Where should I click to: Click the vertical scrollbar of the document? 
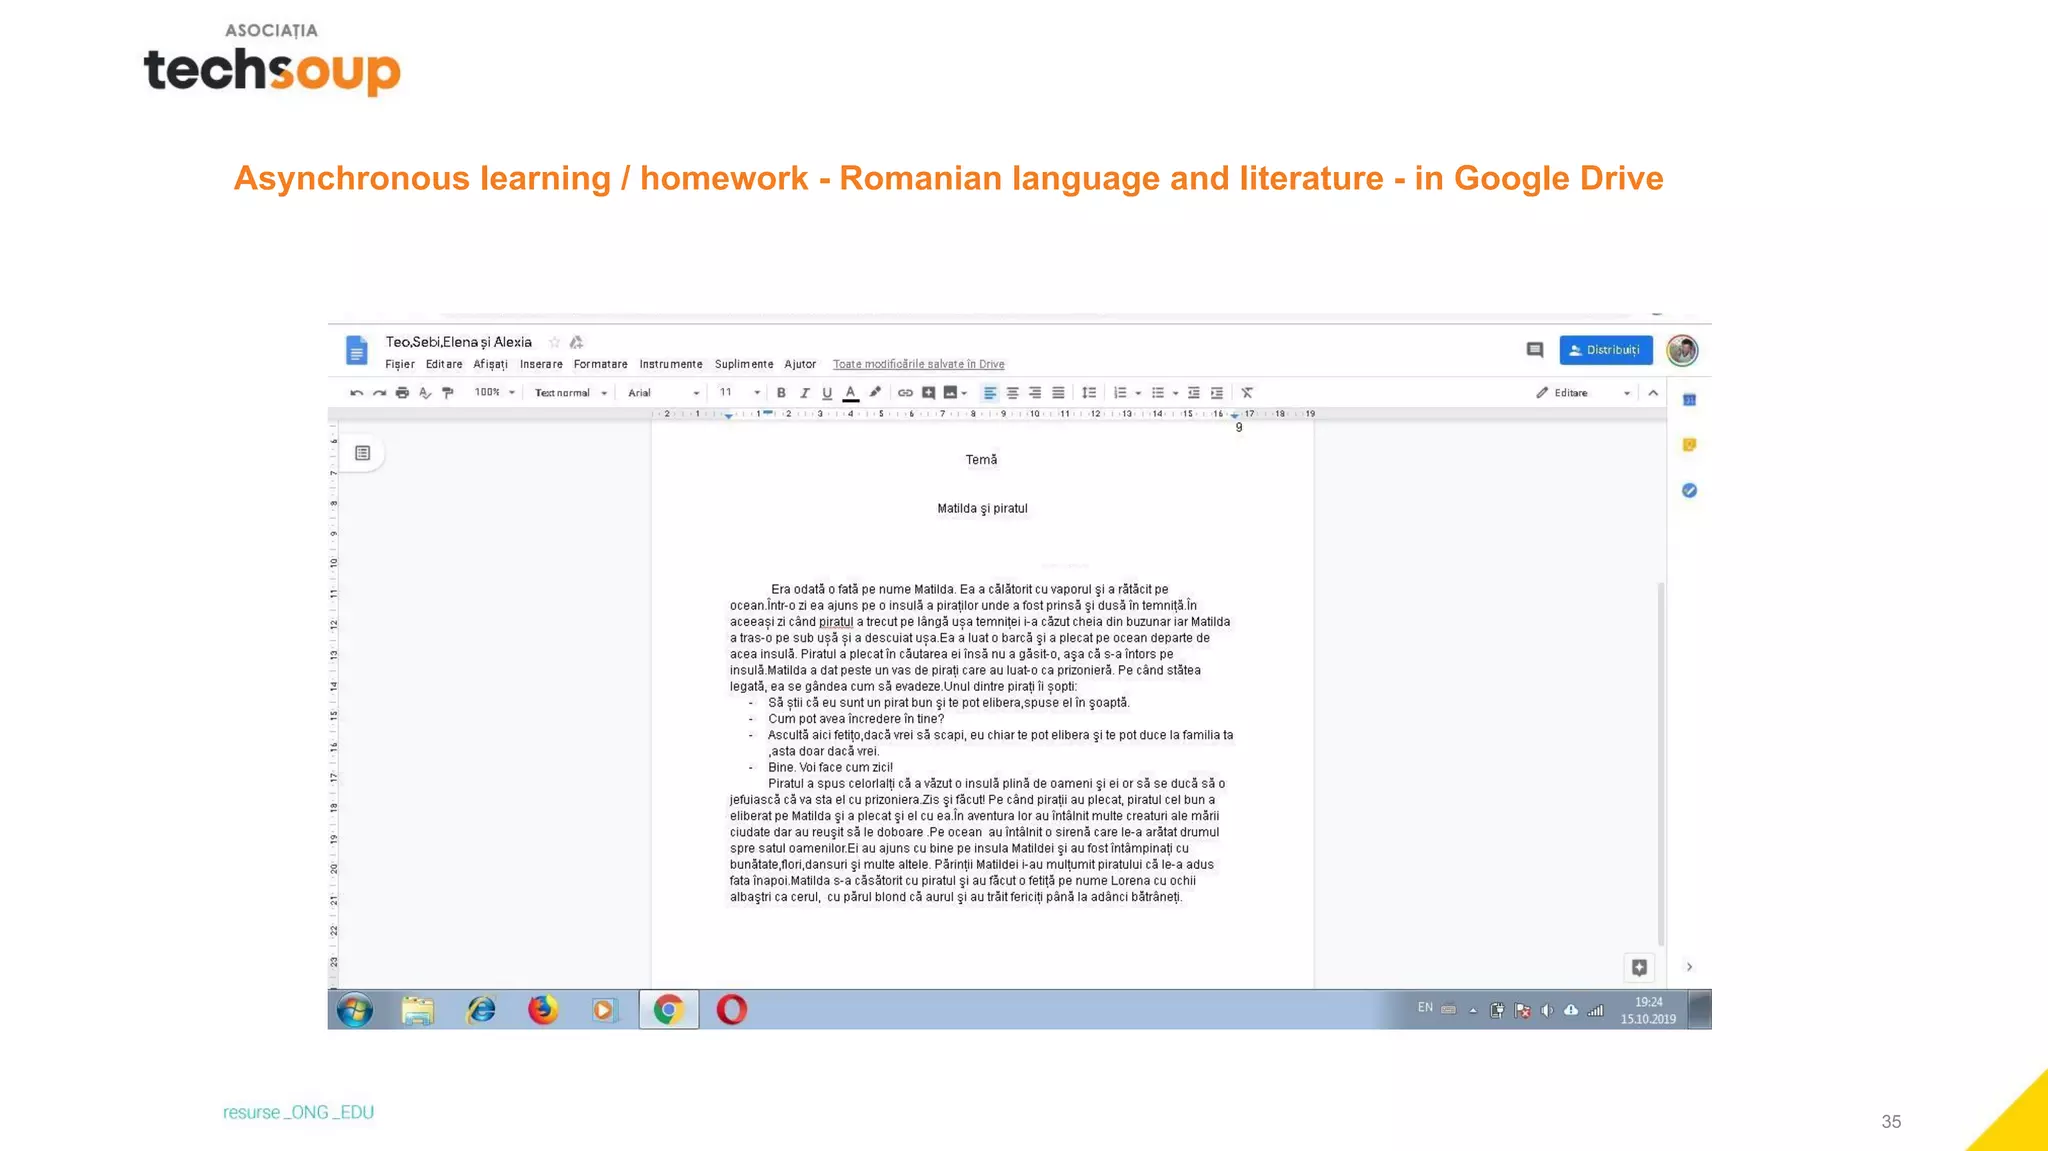pos(1661,764)
